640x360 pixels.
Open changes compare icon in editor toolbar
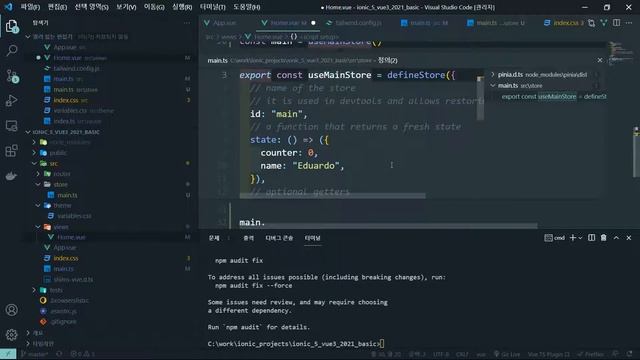click(x=591, y=23)
